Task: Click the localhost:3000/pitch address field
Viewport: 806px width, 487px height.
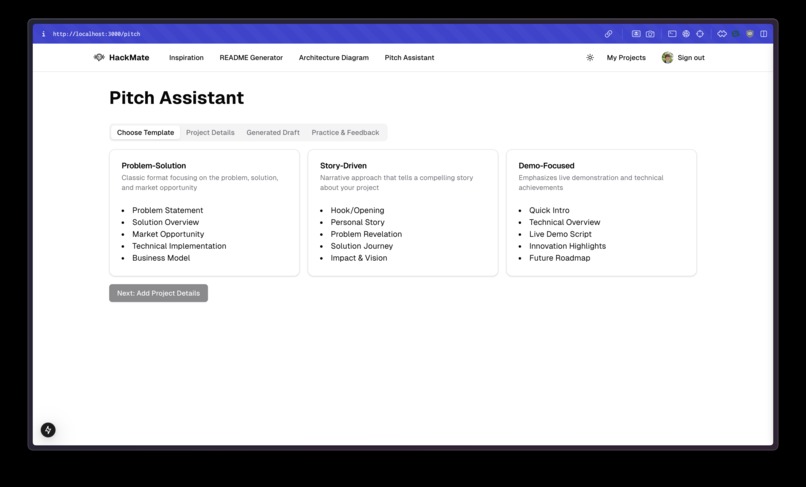Action: [96, 34]
